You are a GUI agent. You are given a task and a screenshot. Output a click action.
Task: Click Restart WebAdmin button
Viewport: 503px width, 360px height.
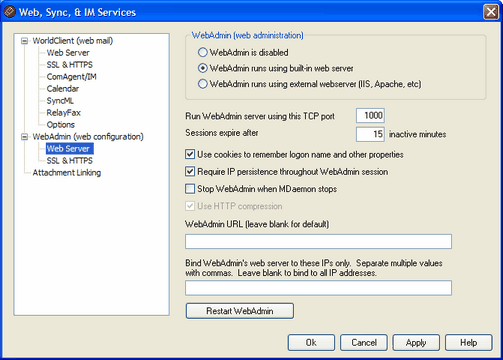(x=240, y=311)
